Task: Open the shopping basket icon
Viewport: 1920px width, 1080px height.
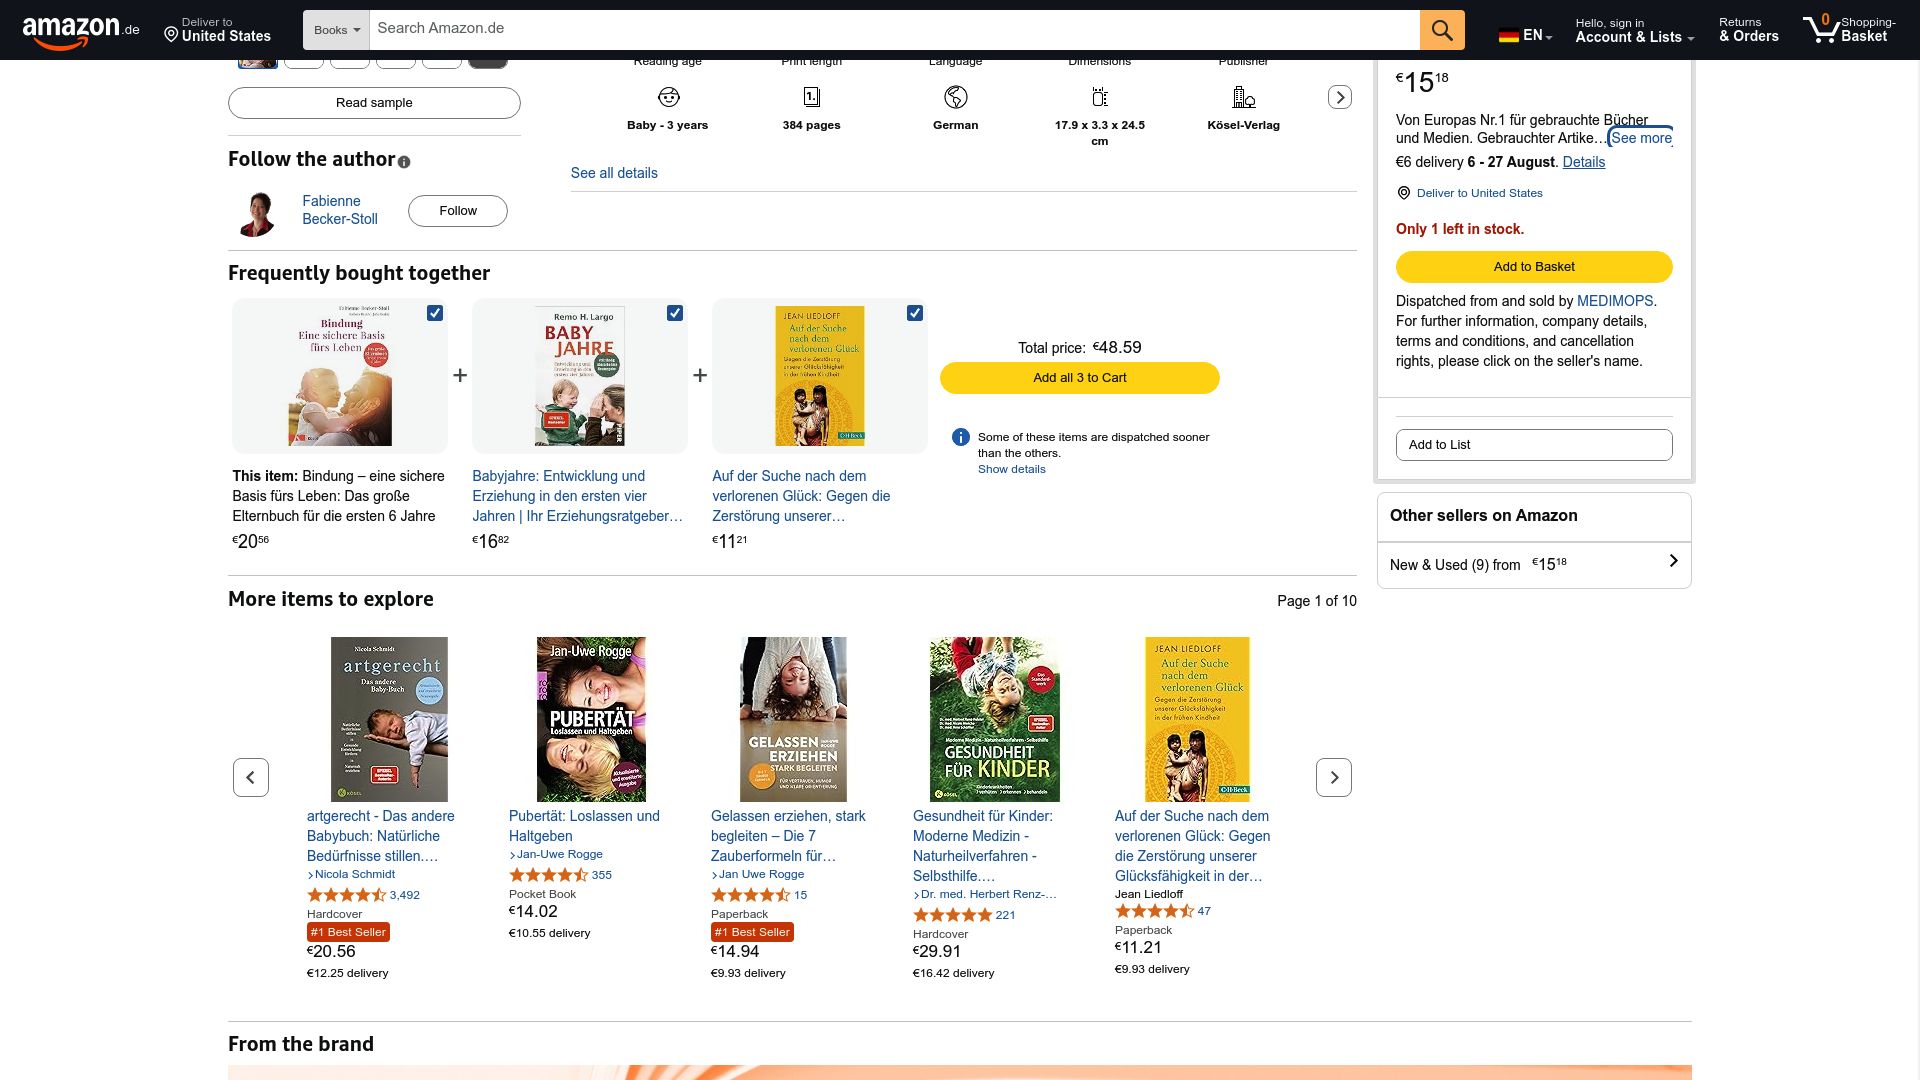Action: tap(1820, 29)
